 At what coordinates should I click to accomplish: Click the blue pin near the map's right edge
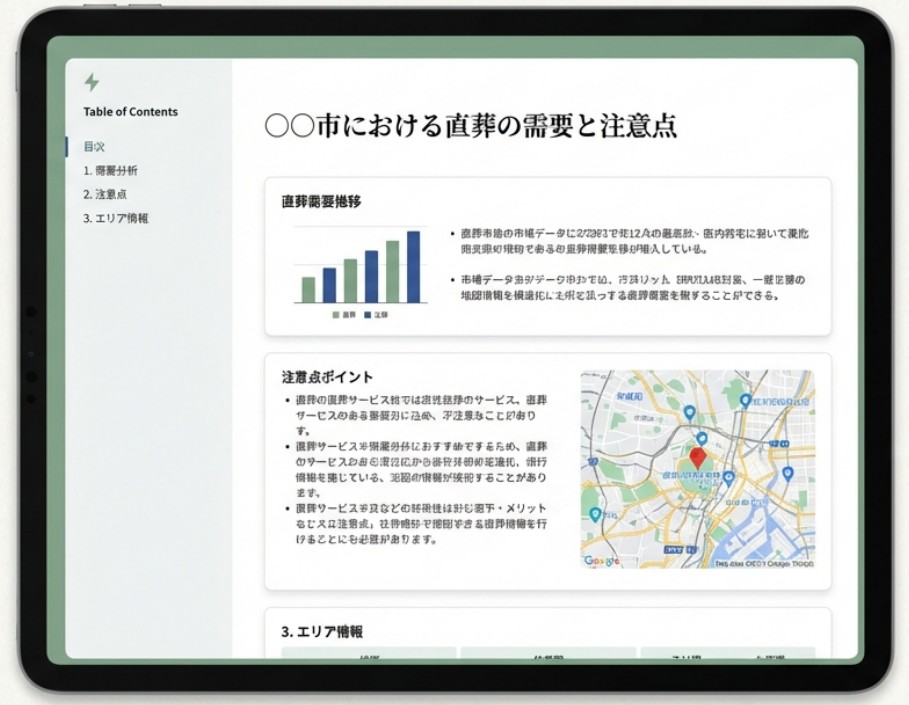(789, 473)
